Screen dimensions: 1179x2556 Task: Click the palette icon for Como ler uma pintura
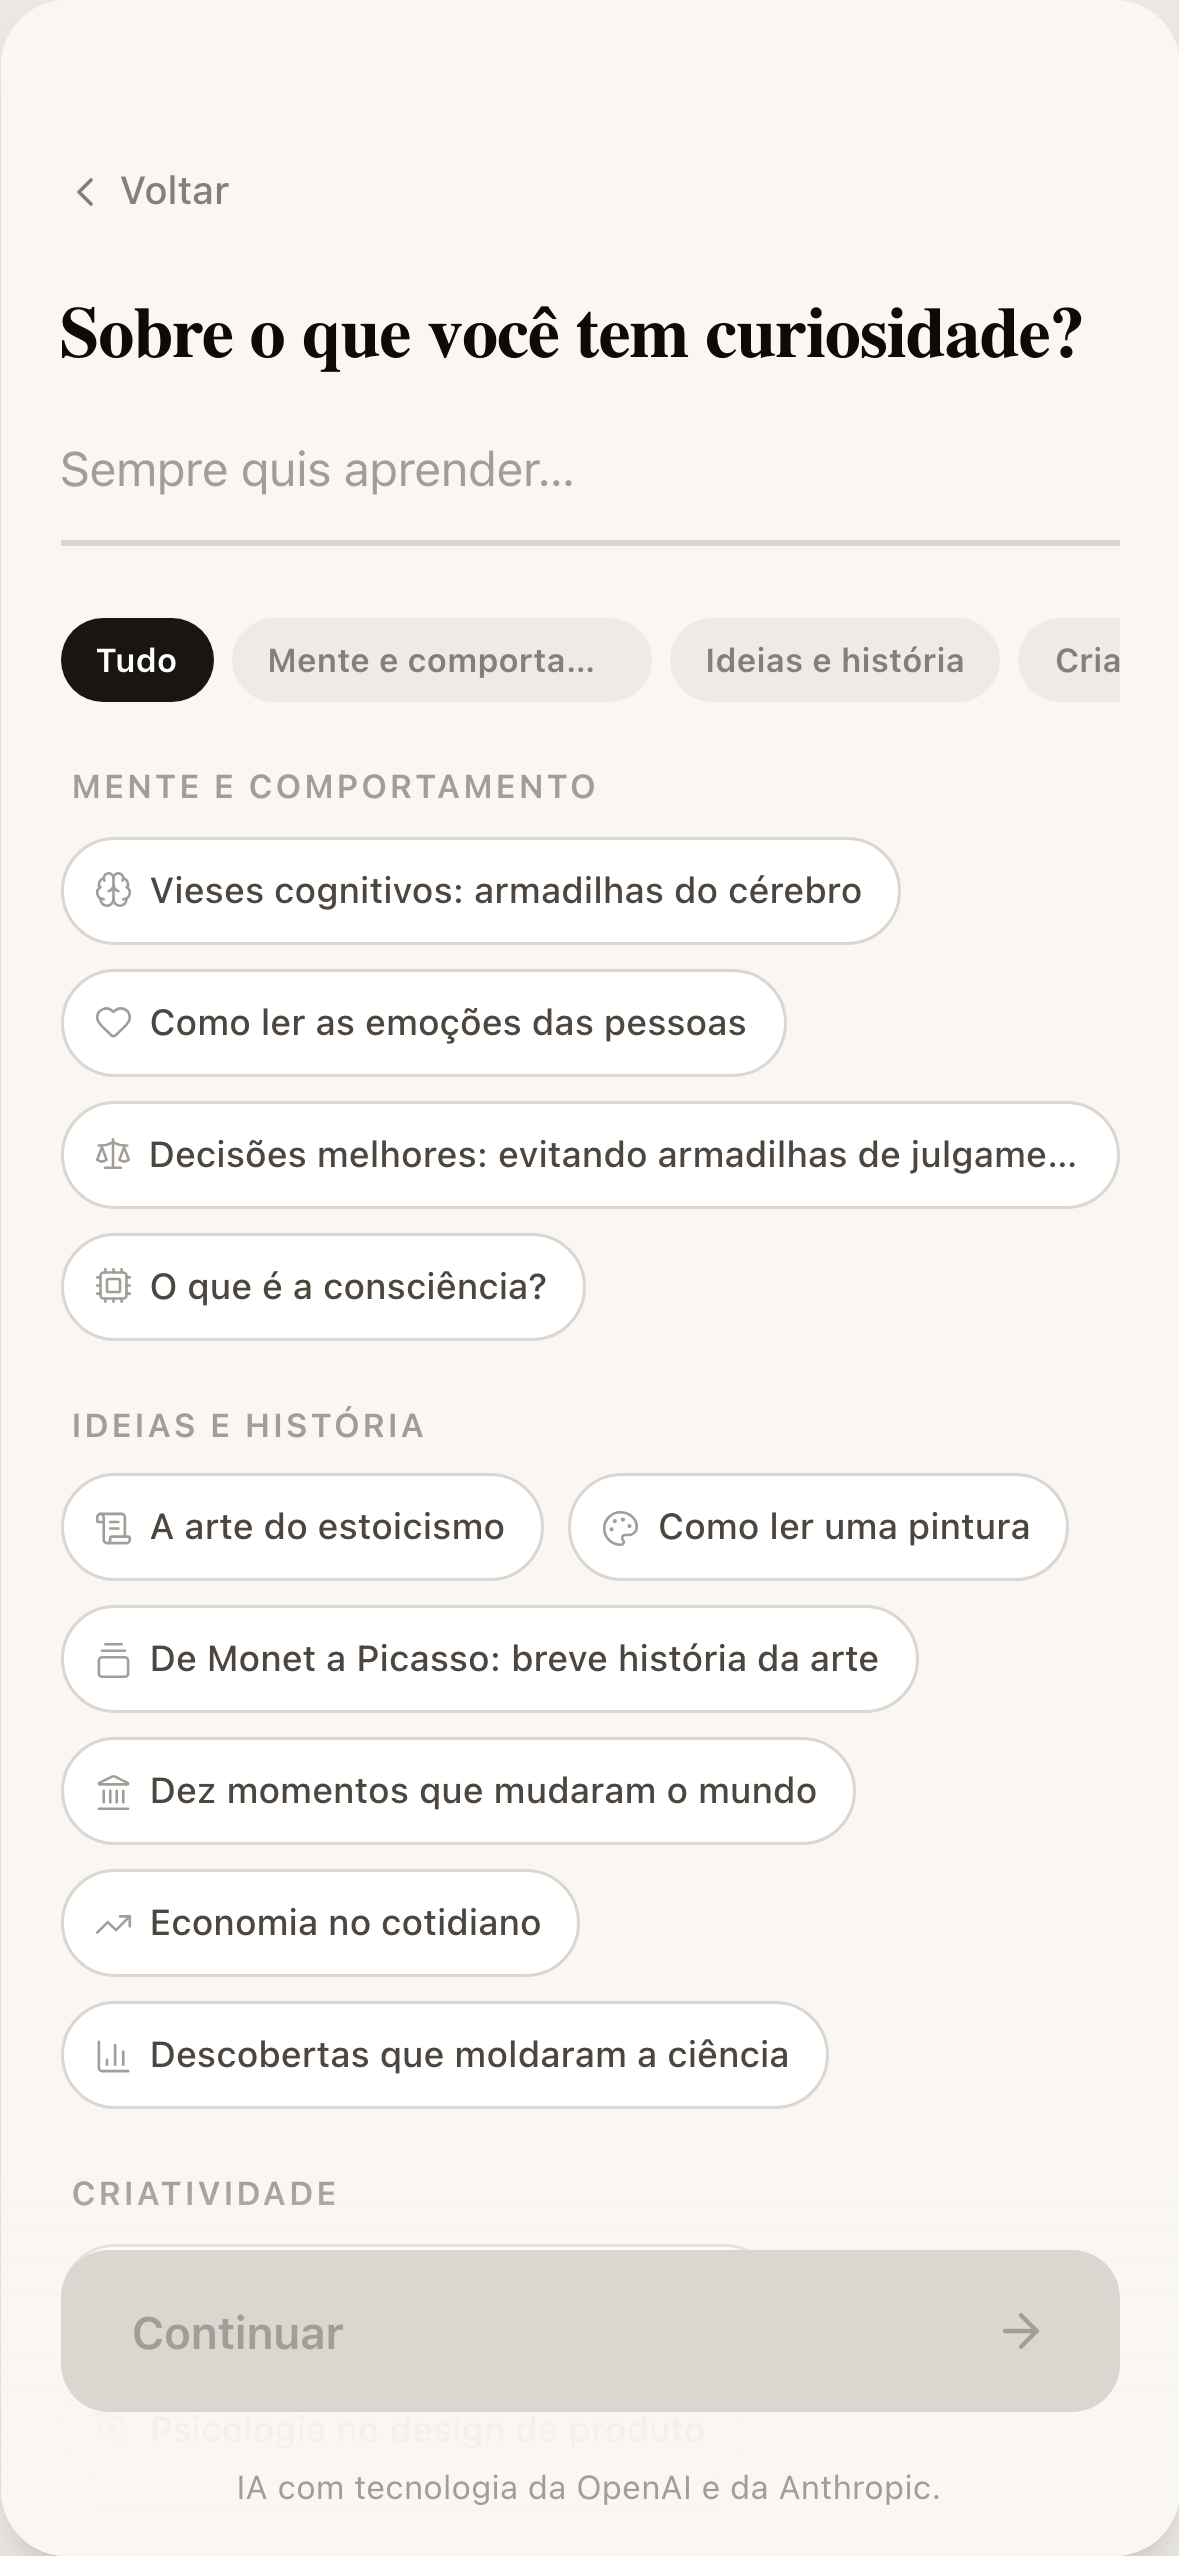point(620,1528)
